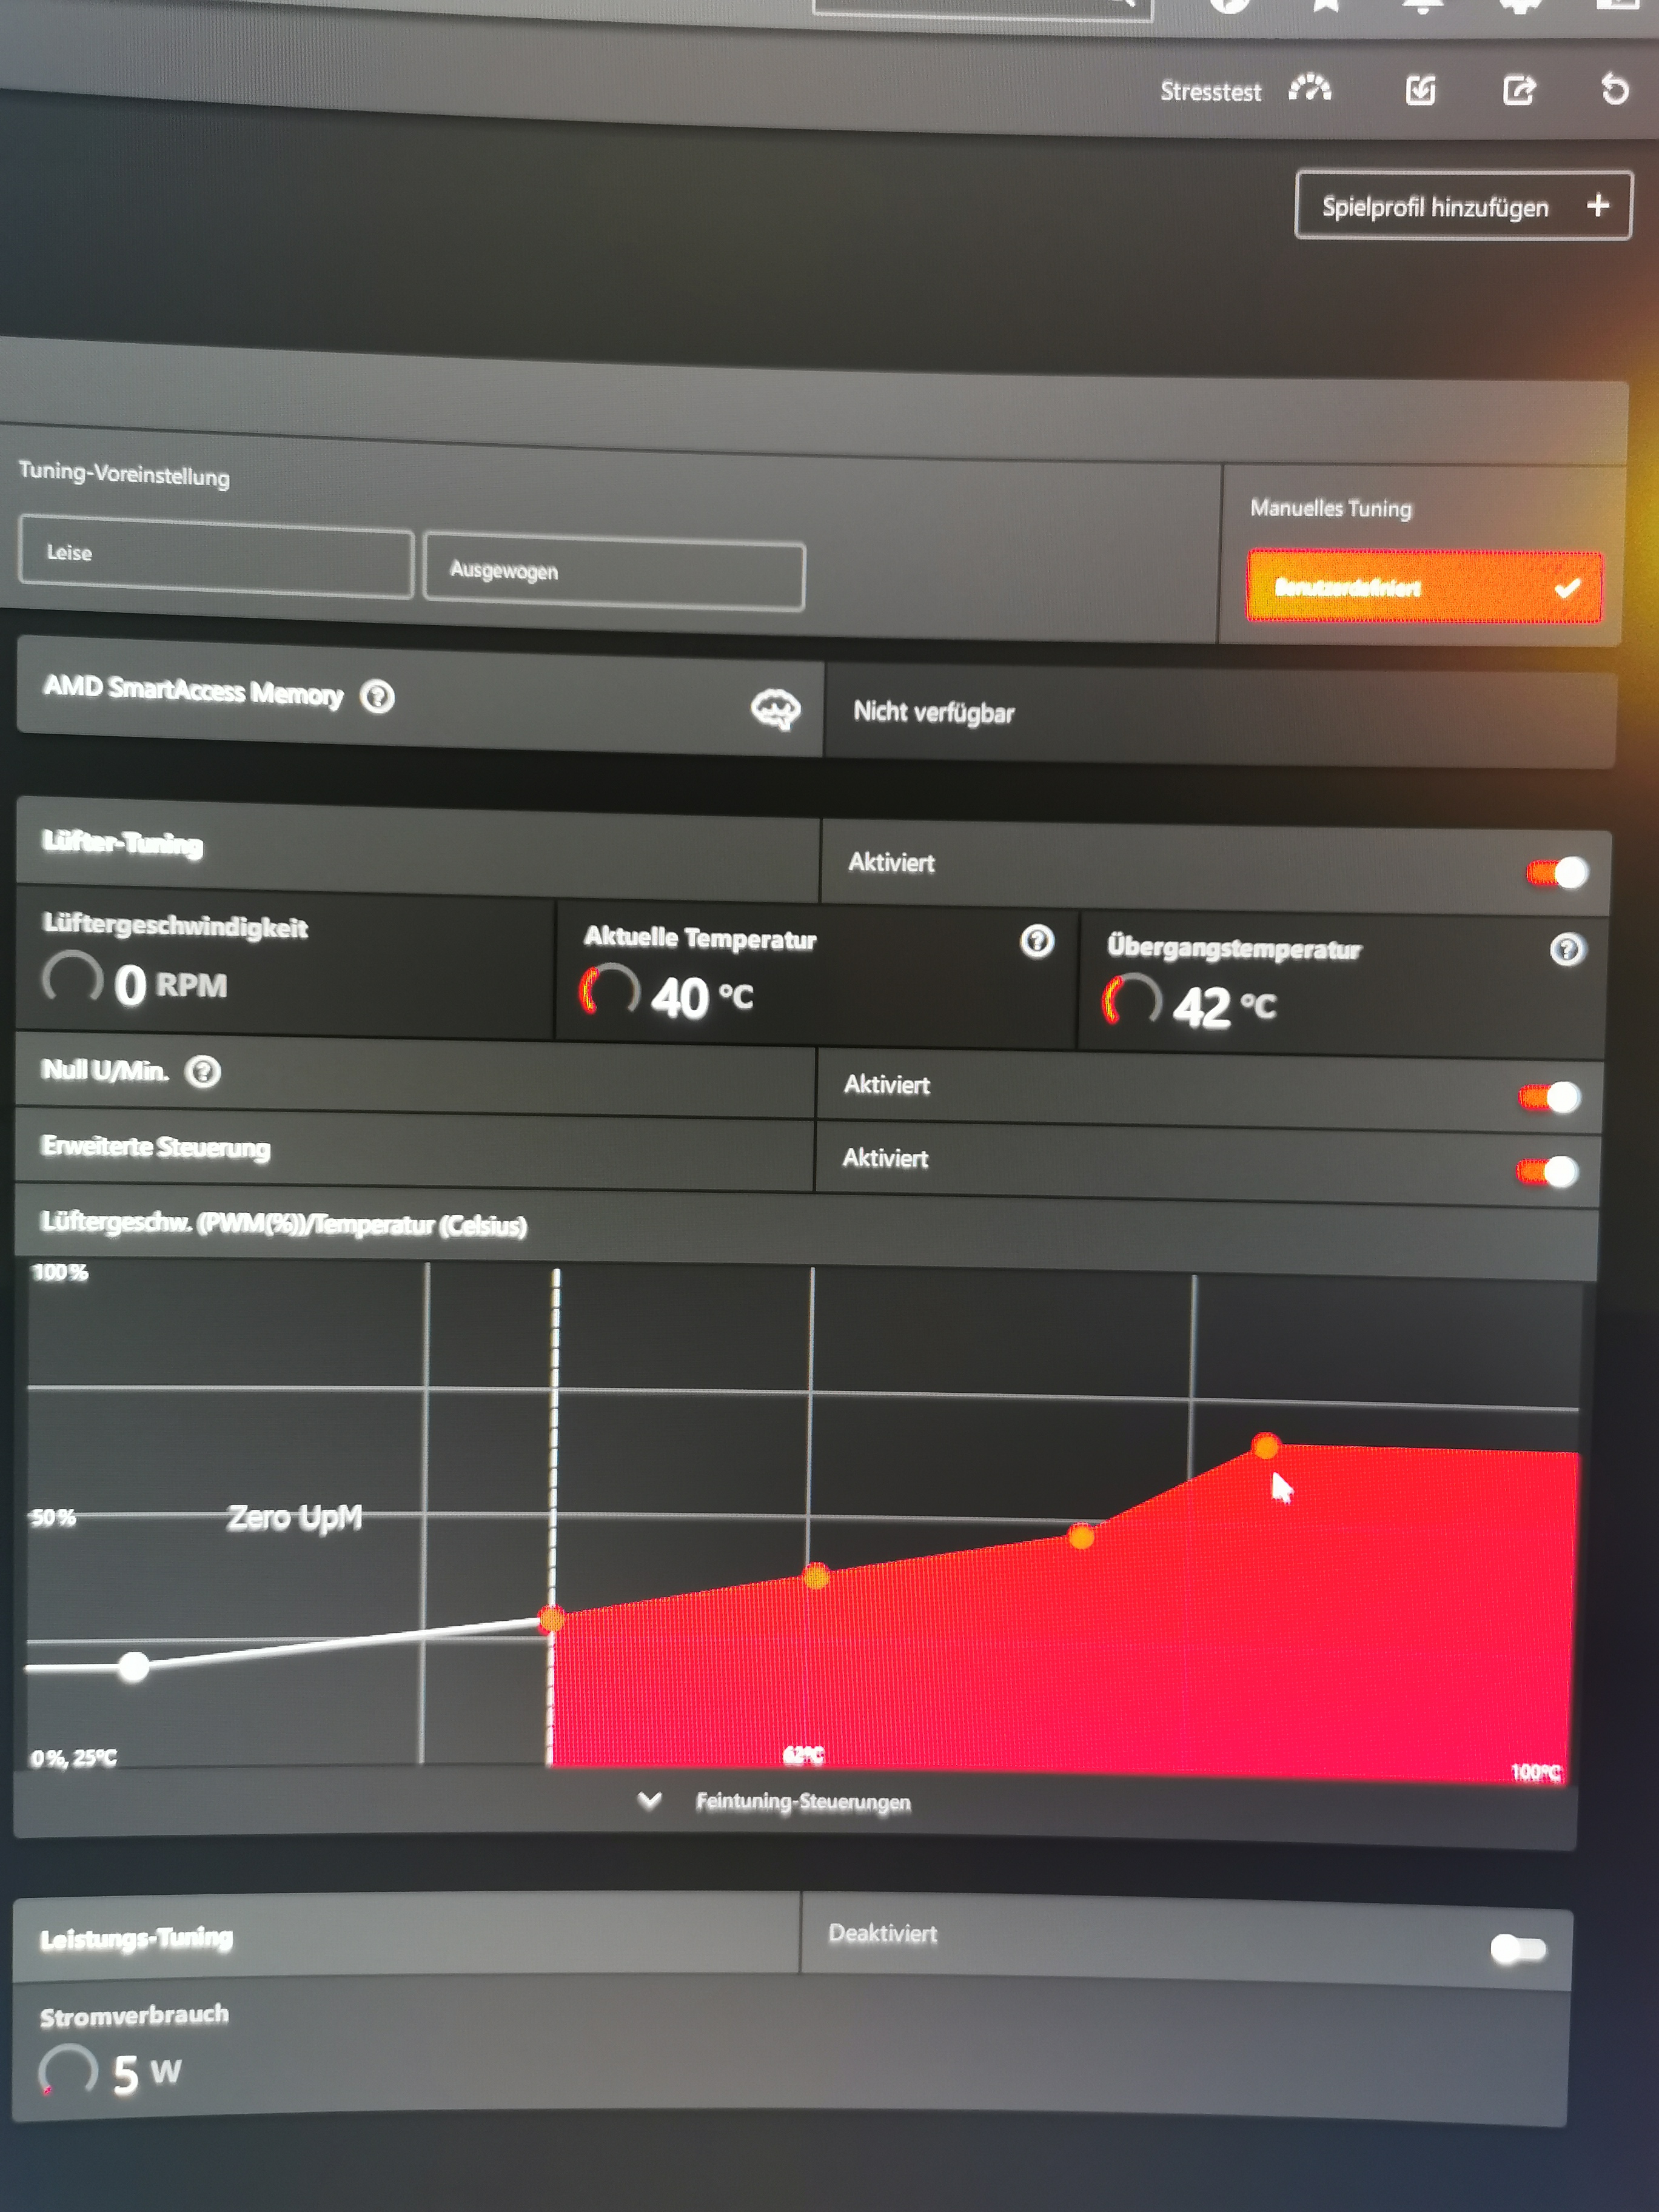Viewport: 1659px width, 2212px height.
Task: Toggle Erweiterte Steuerung switch off
Action: pyautogui.click(x=1547, y=1171)
